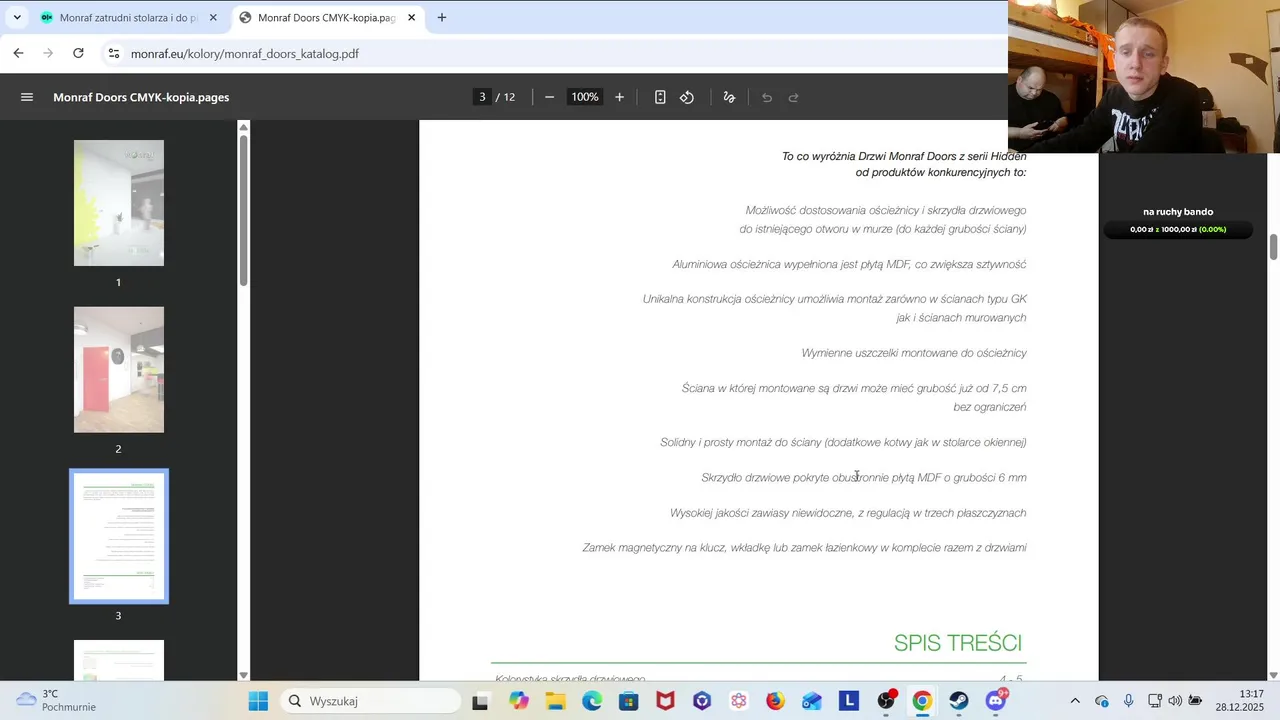
Task: Click the 100% zoom level field
Action: pyautogui.click(x=585, y=97)
